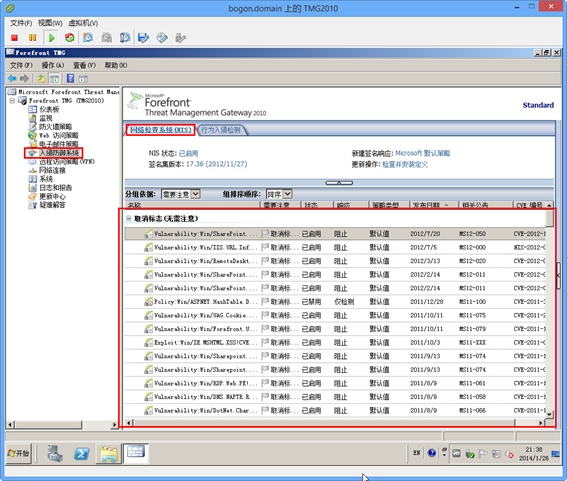Open the 虚拟机(V) menu
Screen dimensions: 567x481
[x=83, y=23]
